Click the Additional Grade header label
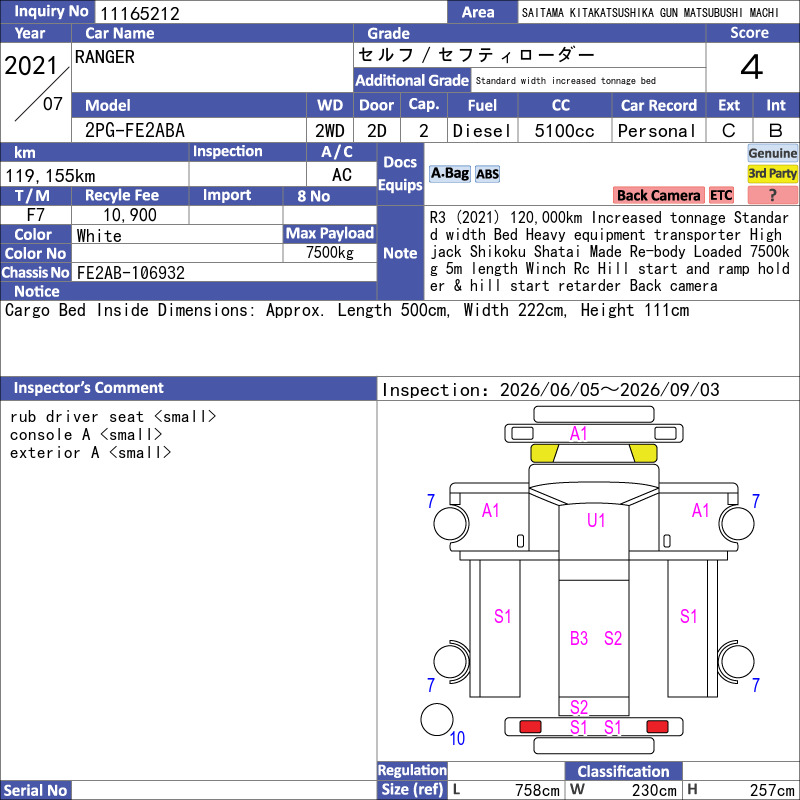This screenshot has width=800, height=800. pos(412,80)
